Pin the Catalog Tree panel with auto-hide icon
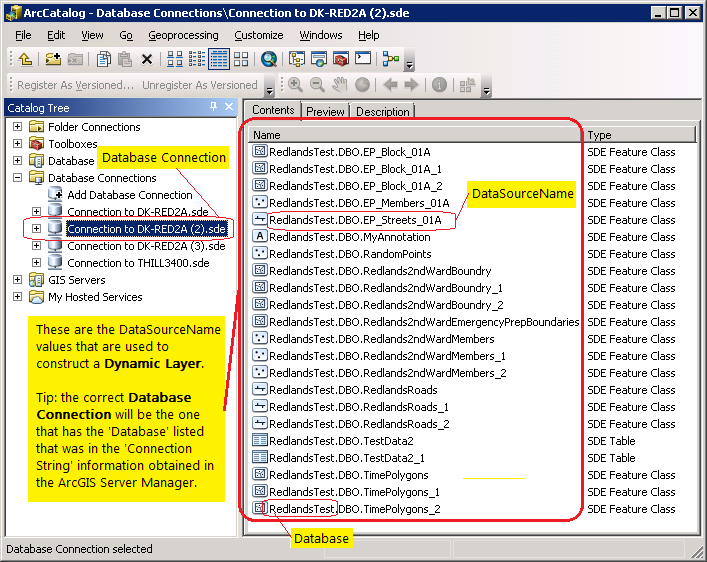Image resolution: width=707 pixels, height=562 pixels. pos(213,106)
